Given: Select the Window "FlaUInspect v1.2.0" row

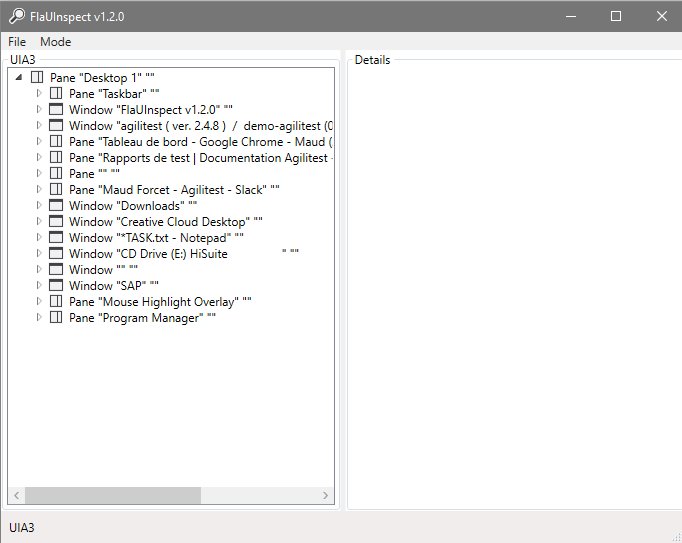Looking at the screenshot, I should point(150,110).
